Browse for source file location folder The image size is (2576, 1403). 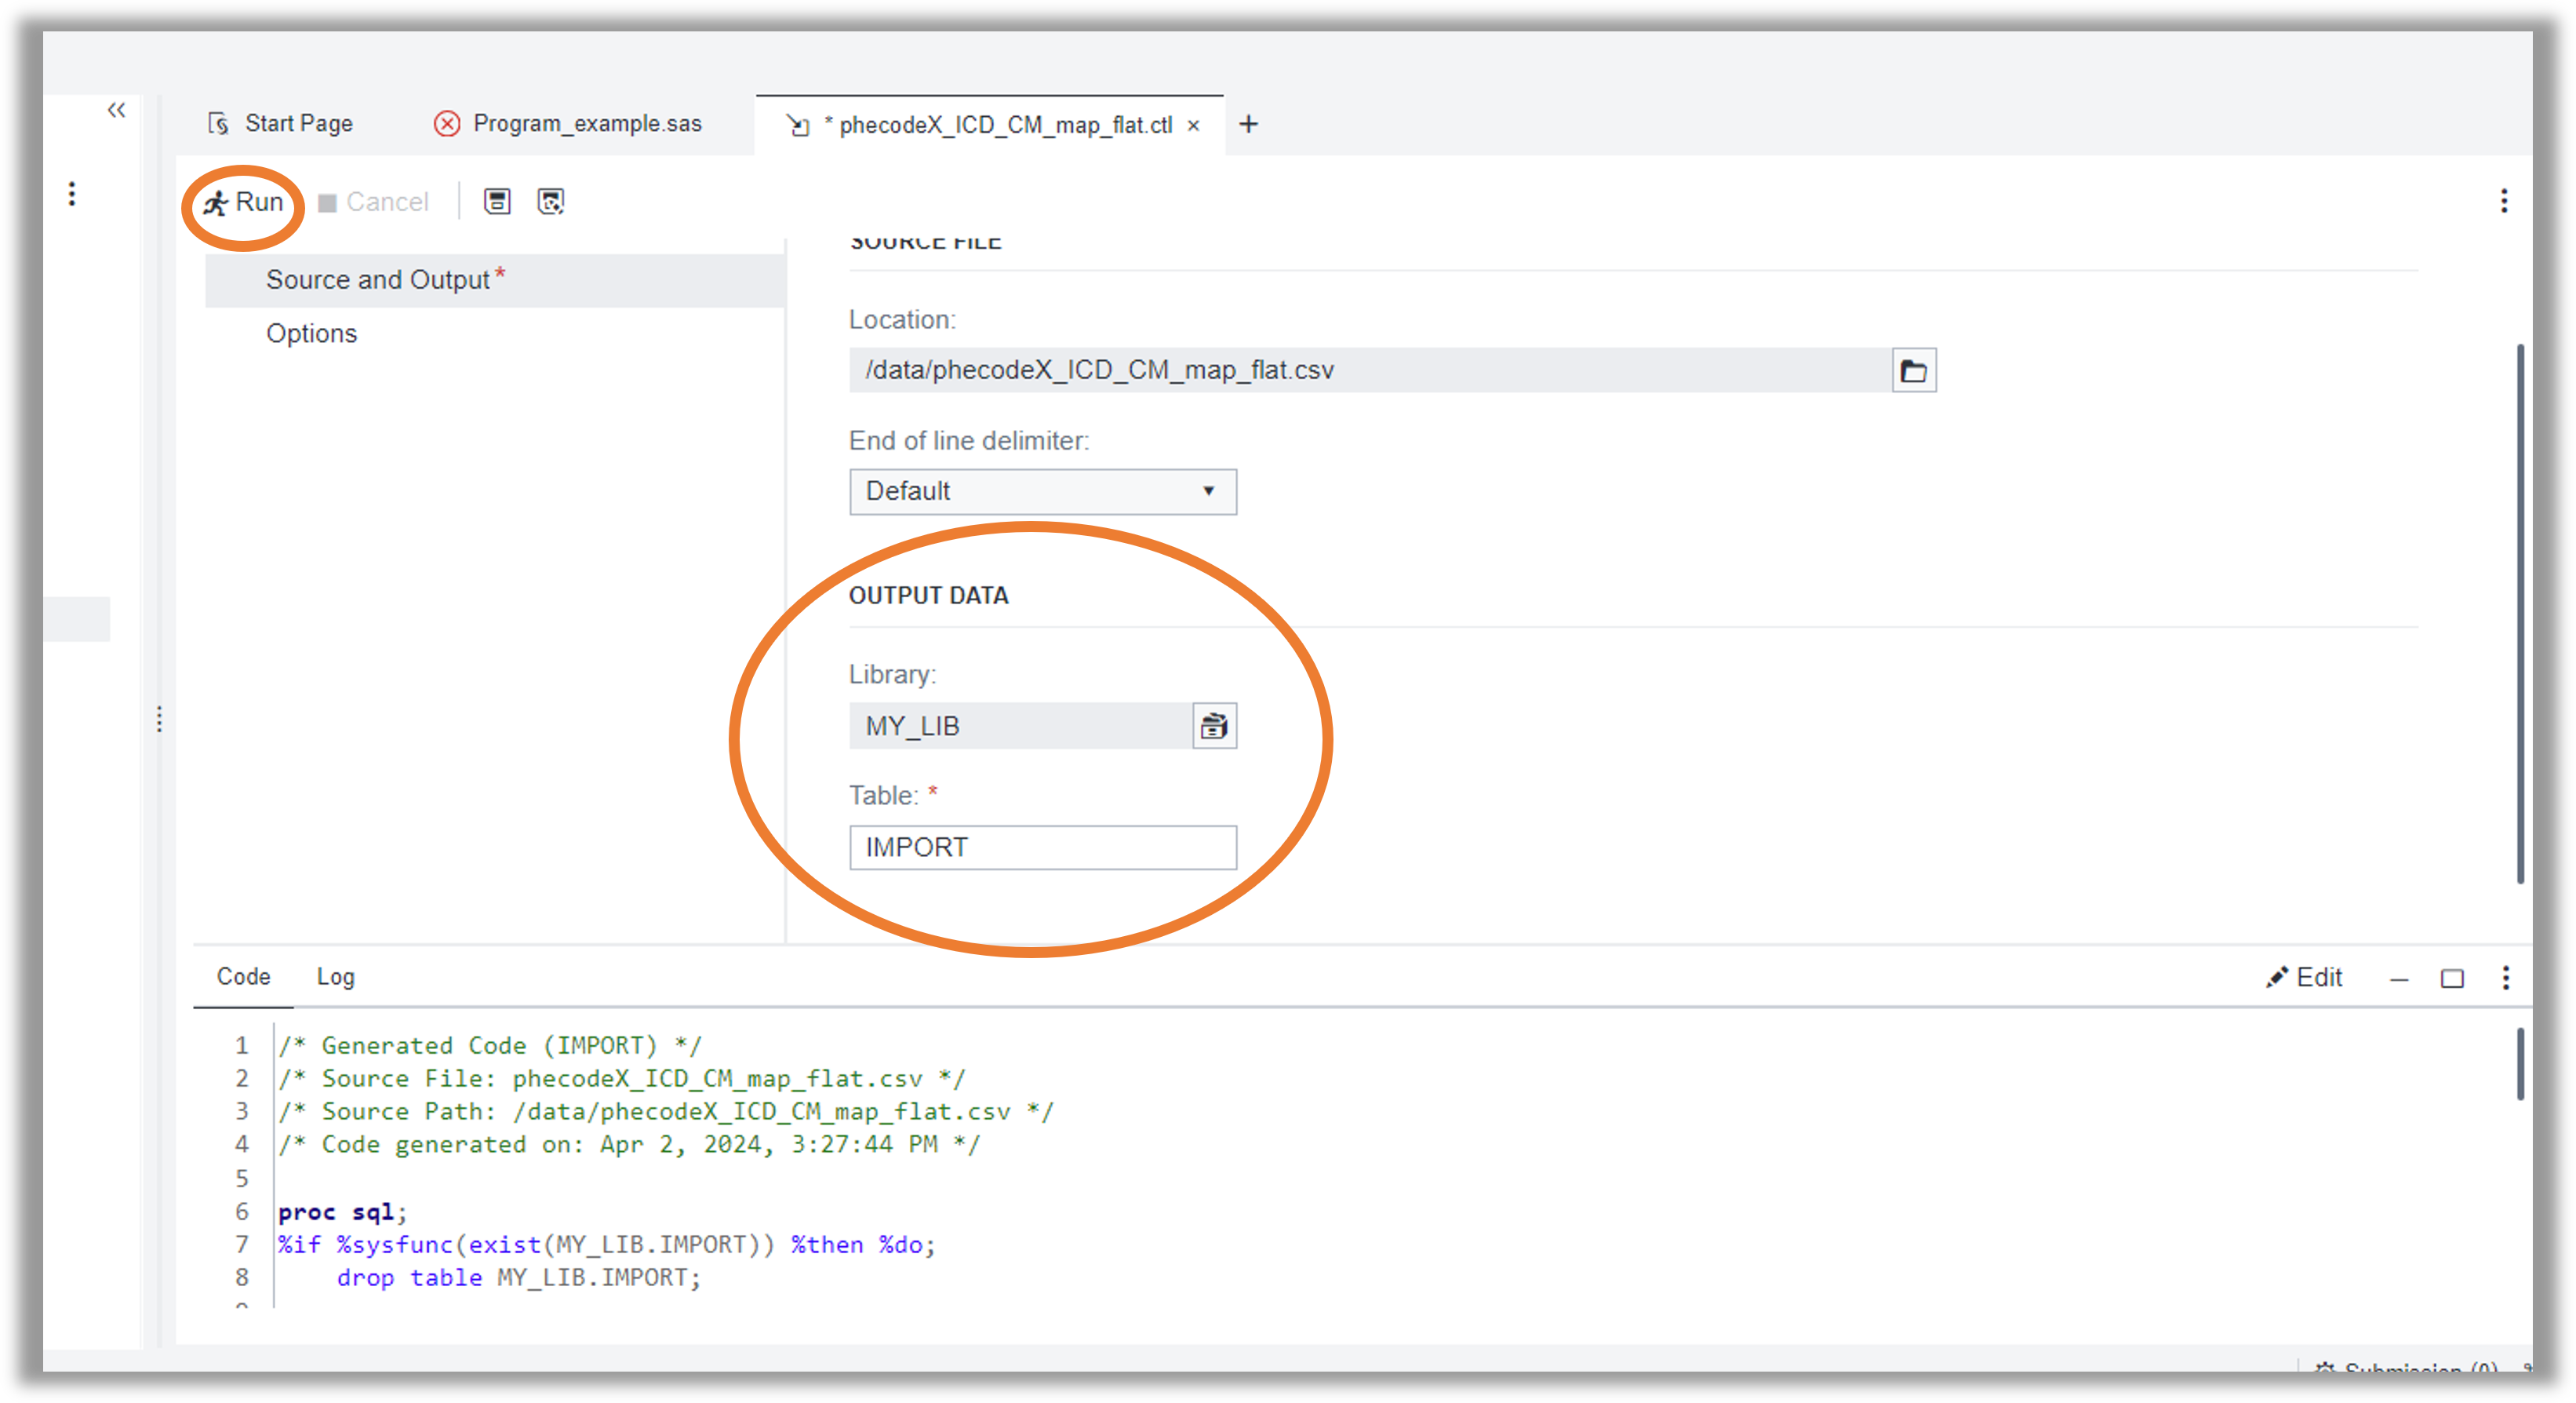[1913, 371]
